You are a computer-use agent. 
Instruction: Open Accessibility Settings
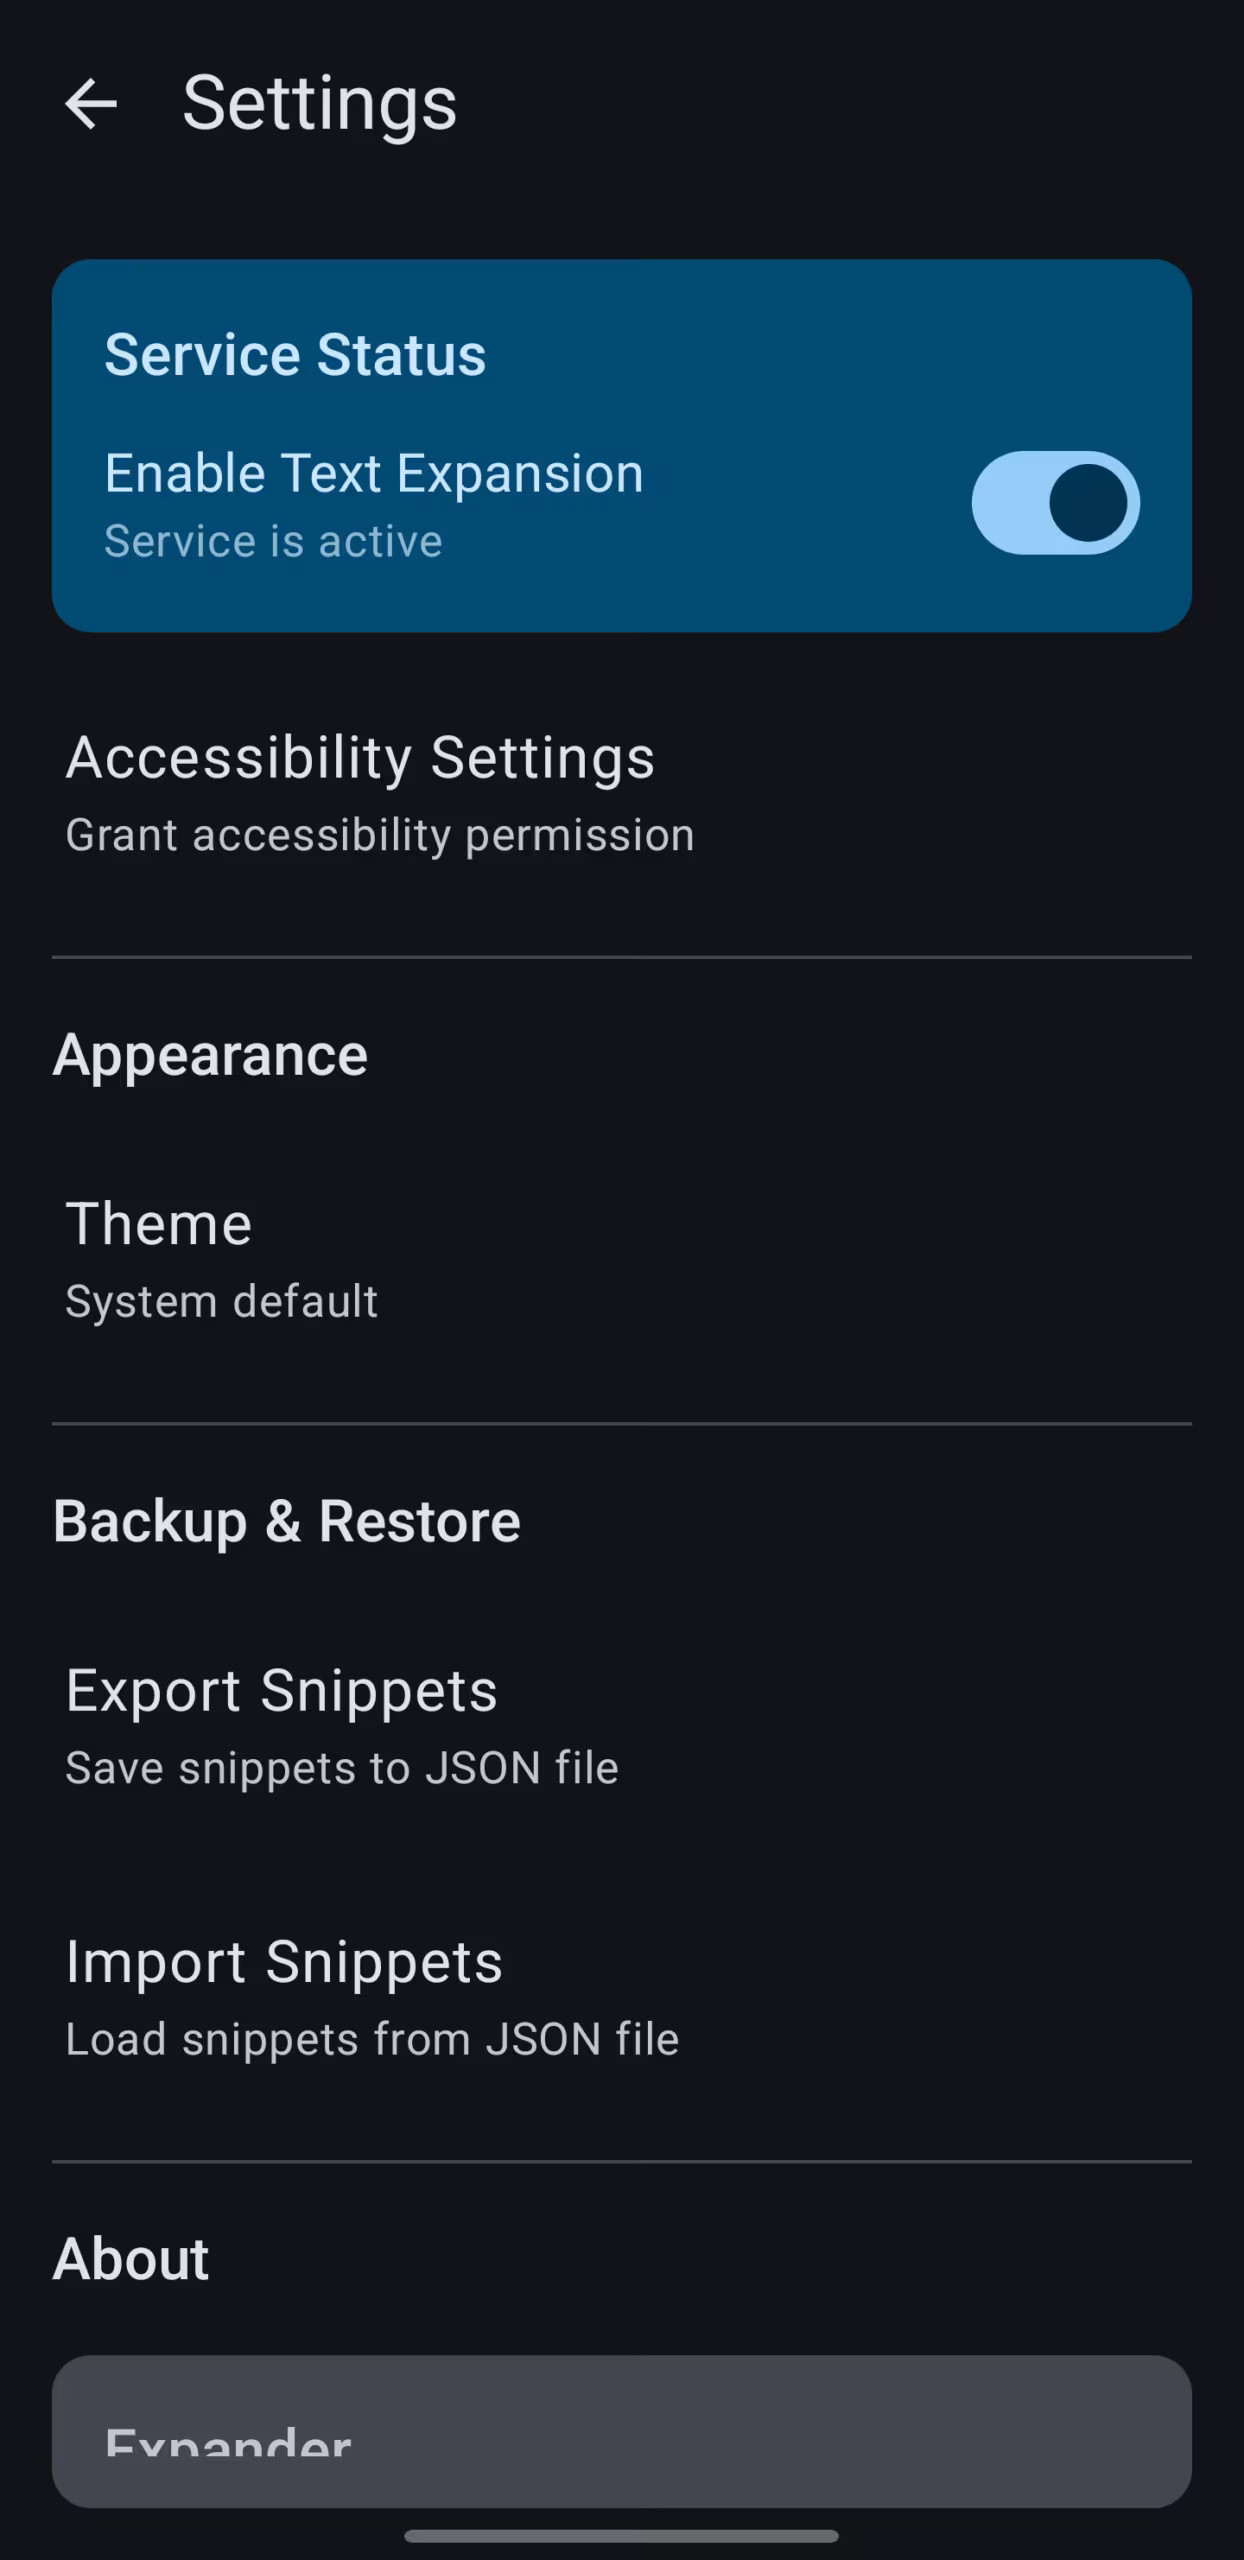622,794
